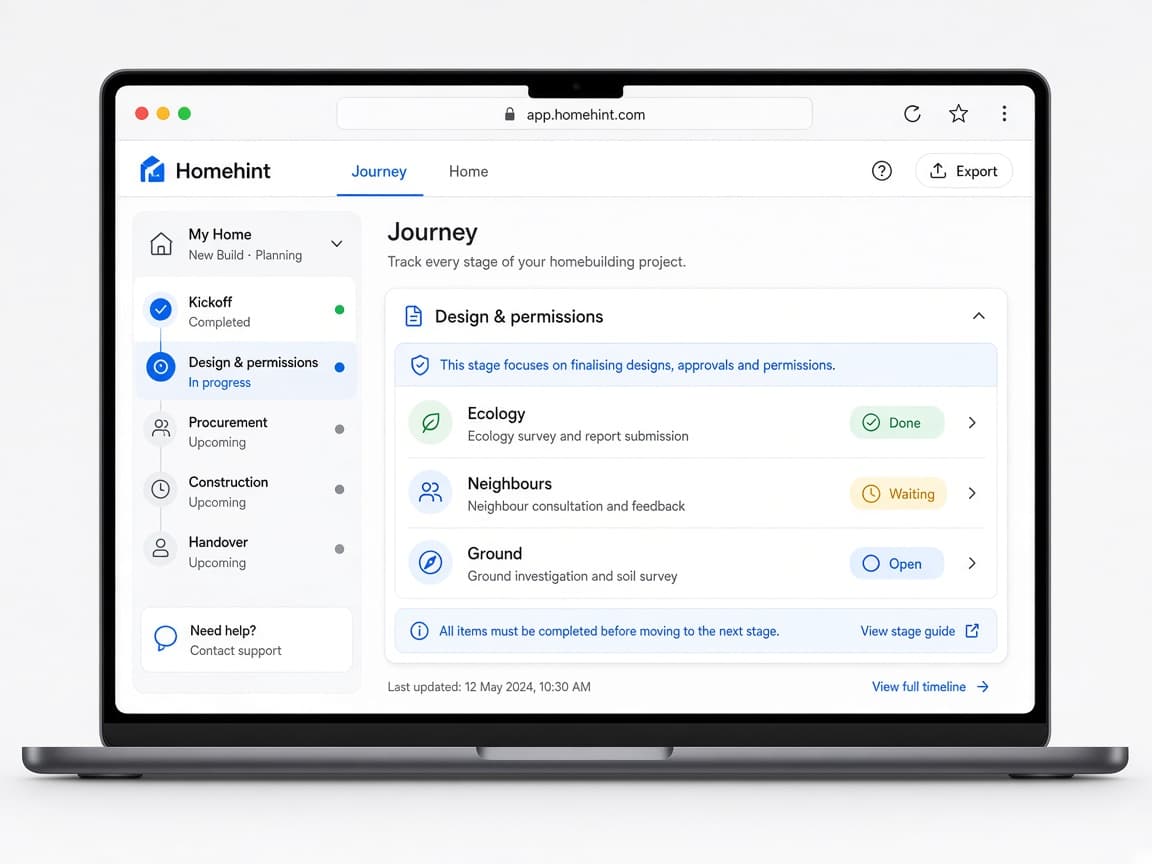Click "Neighbour consultation and feedback" text
Viewport: 1152px width, 864px height.
pyautogui.click(x=576, y=506)
